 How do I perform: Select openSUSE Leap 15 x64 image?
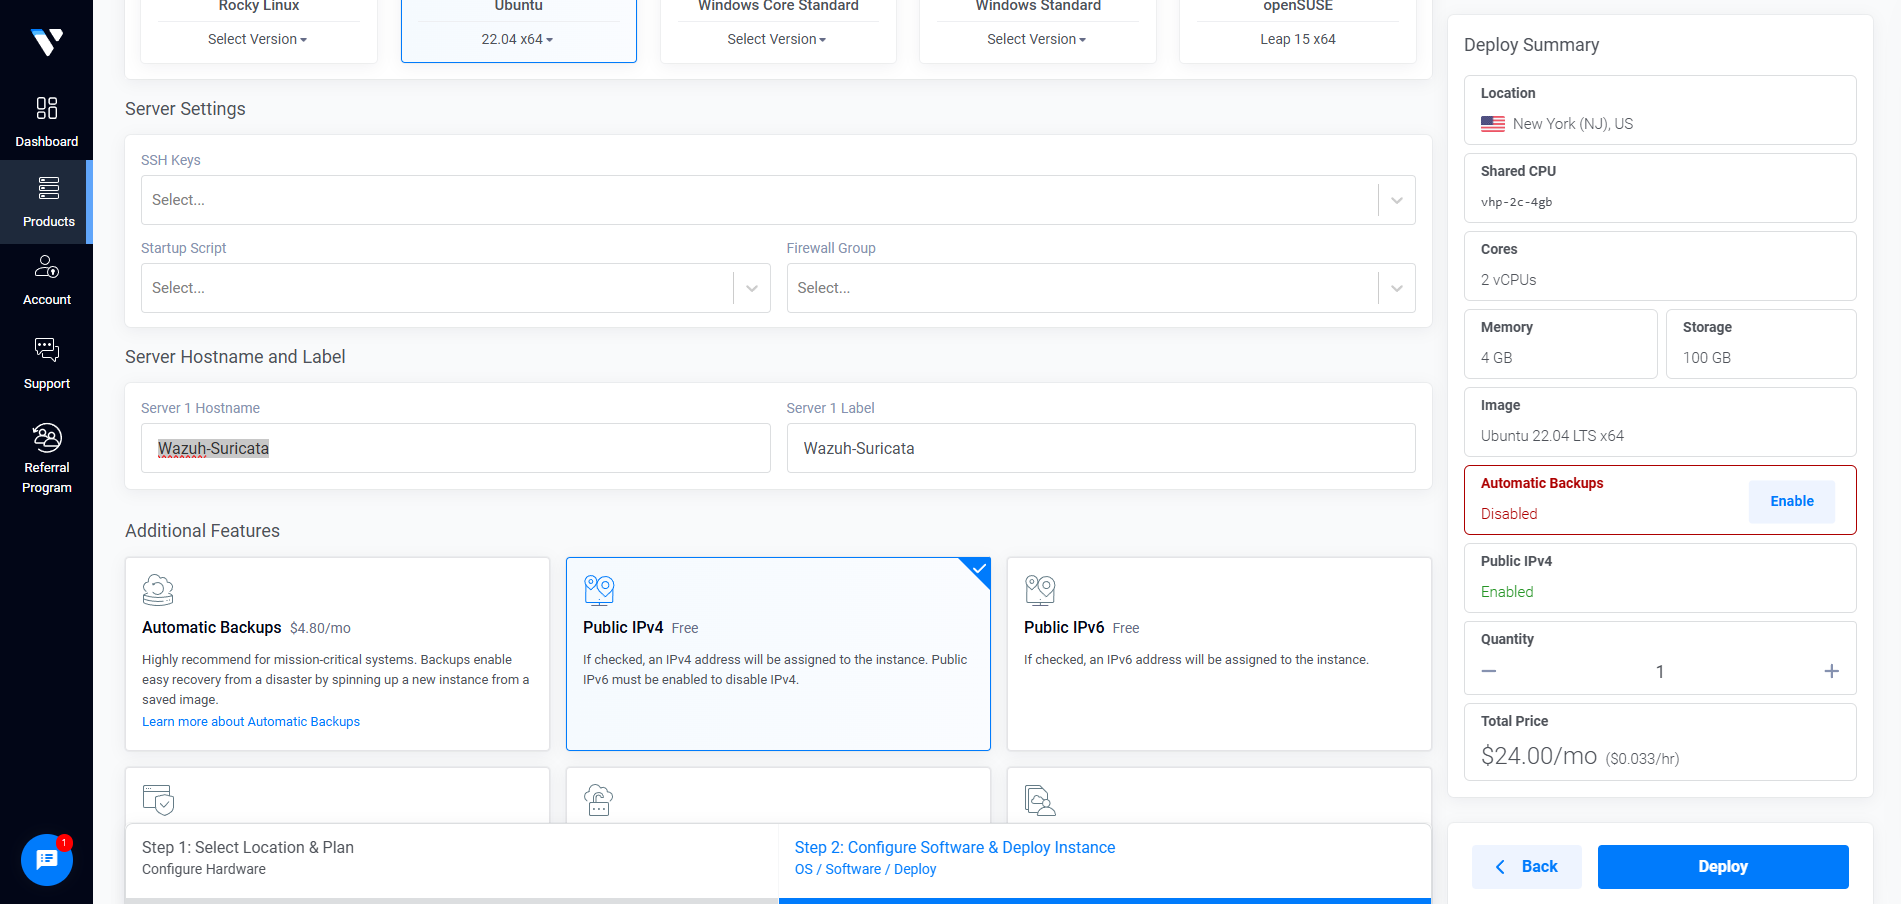point(1298,39)
